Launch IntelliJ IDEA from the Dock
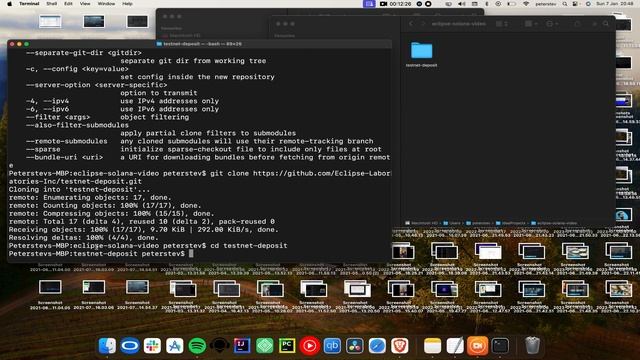The image size is (640, 360). 242,346
